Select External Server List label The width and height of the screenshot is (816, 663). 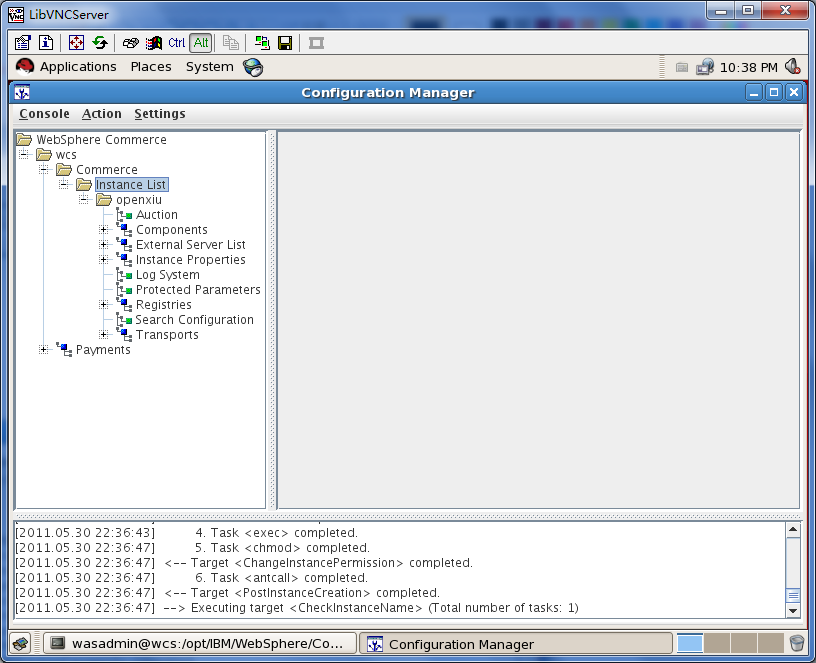point(190,245)
